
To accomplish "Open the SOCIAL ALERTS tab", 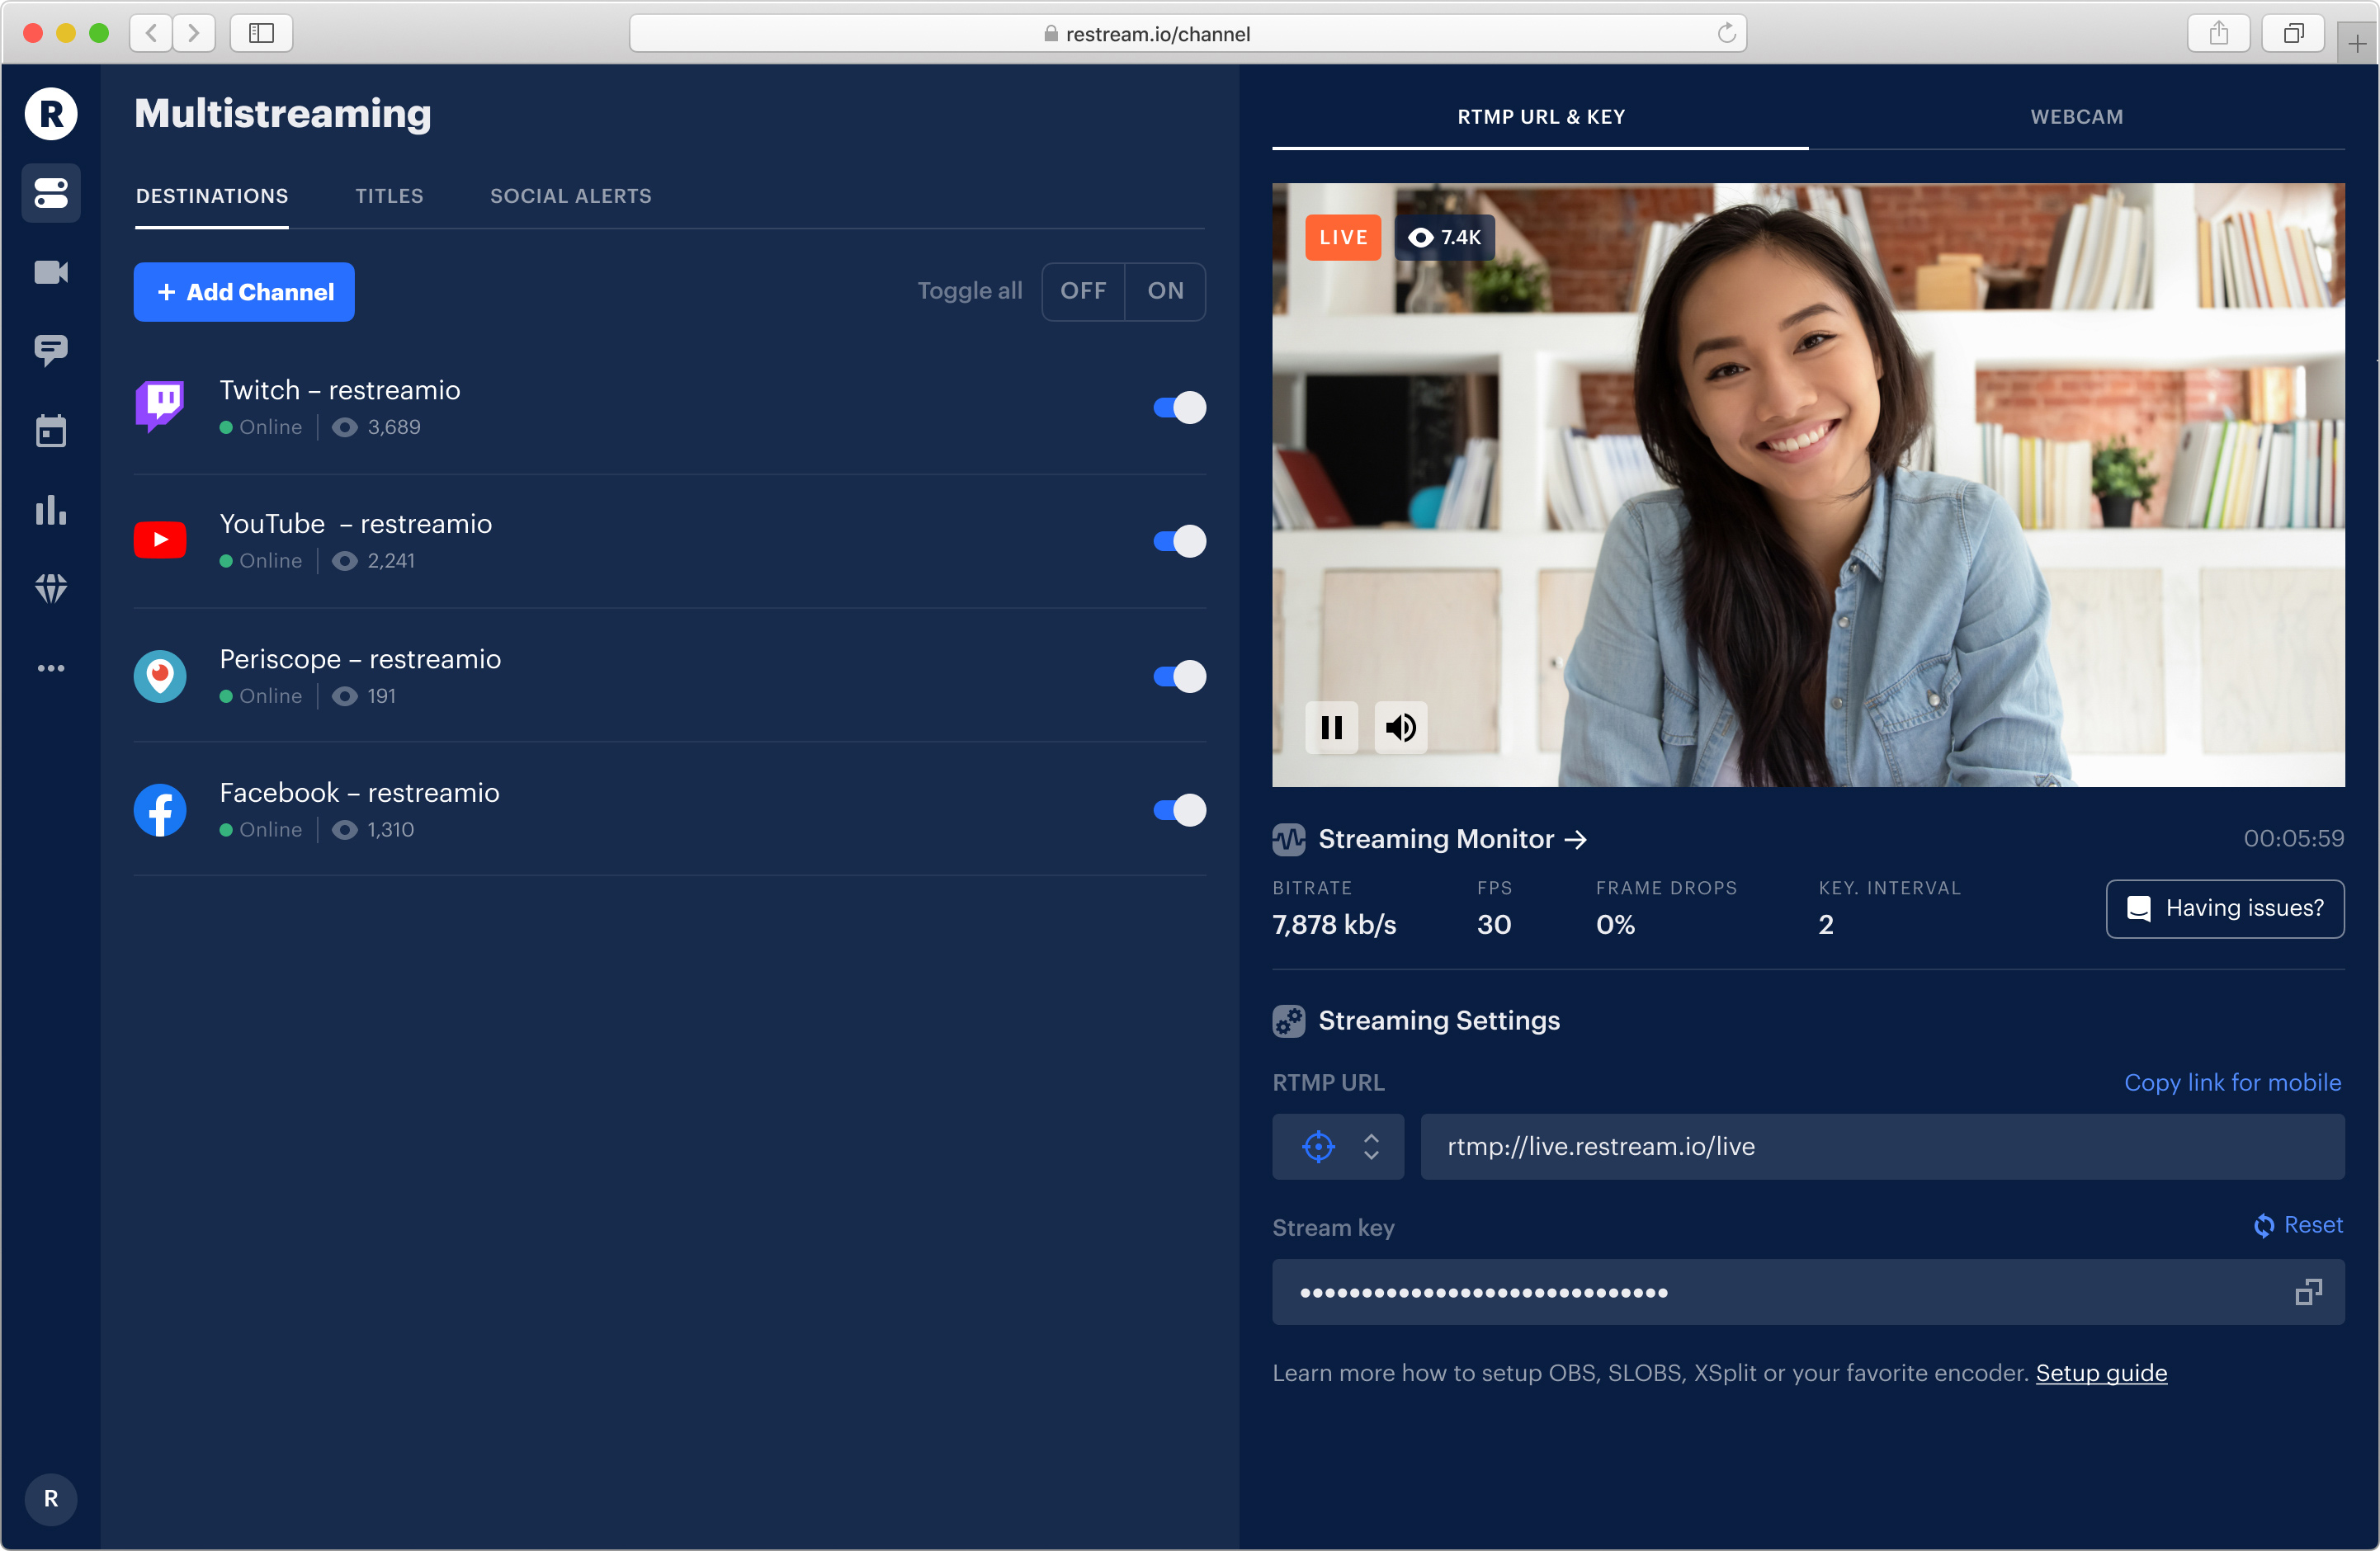I will [x=570, y=196].
